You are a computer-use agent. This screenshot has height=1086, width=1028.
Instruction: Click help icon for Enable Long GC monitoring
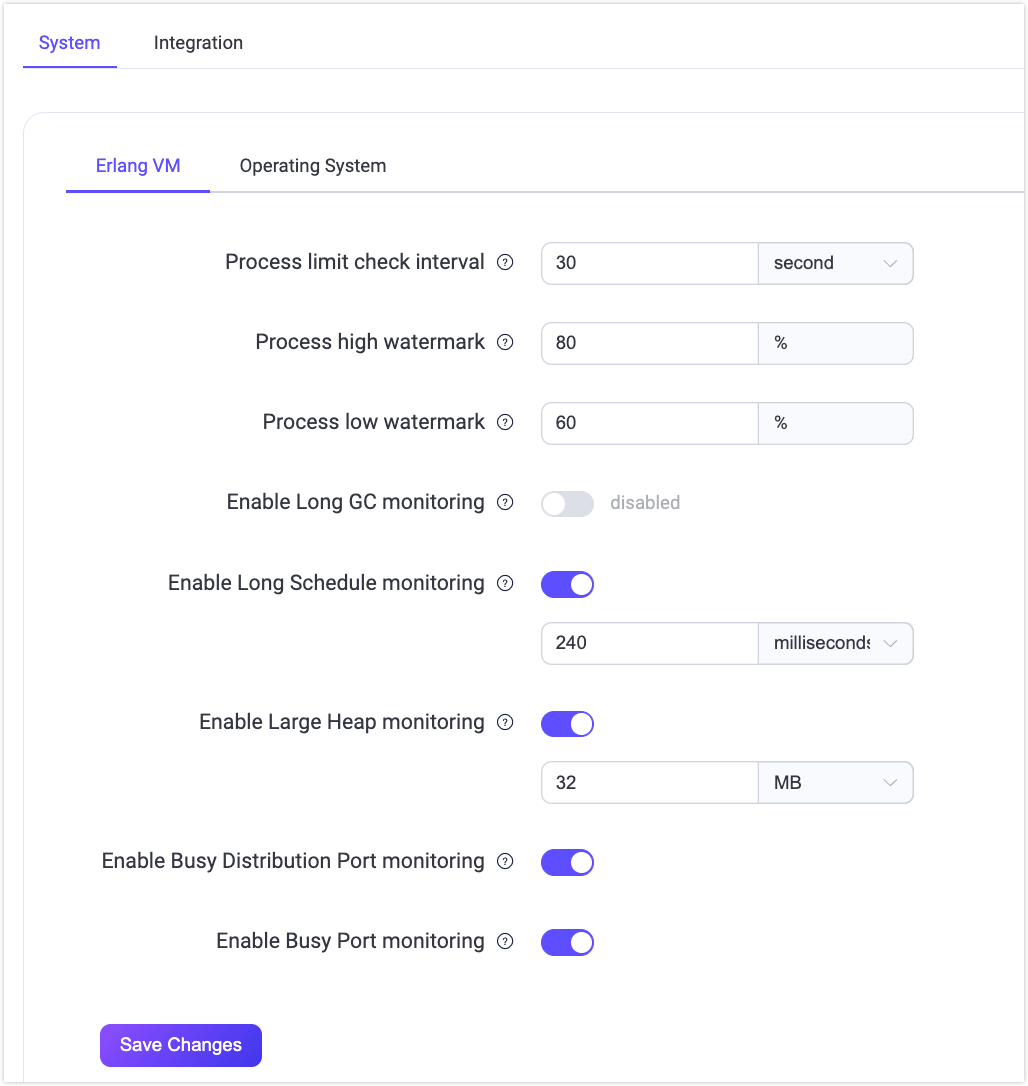pos(505,503)
